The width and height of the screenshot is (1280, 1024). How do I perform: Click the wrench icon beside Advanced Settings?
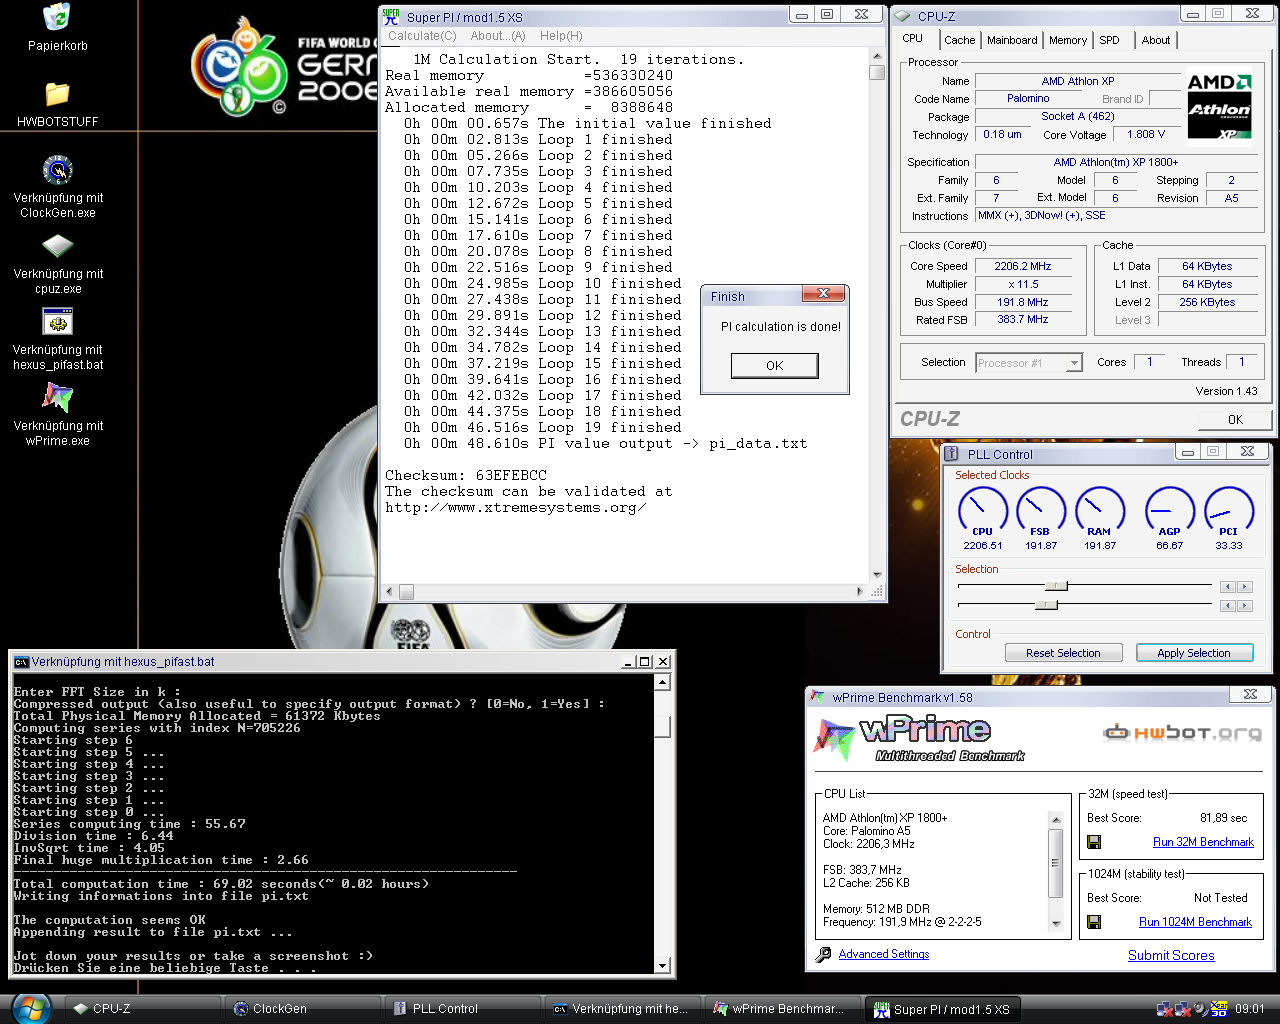coord(823,955)
